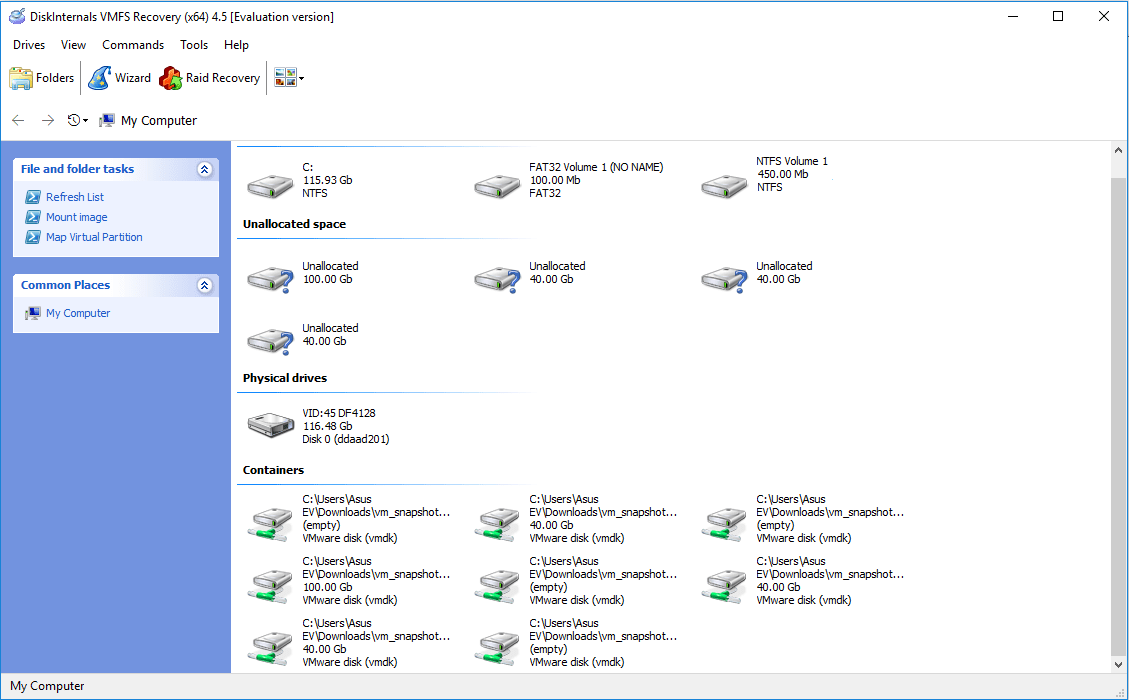
Task: Open the view mode dropdown in toolbar
Action: [x=289, y=78]
